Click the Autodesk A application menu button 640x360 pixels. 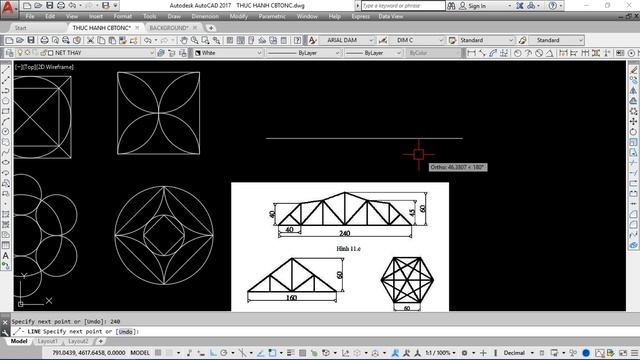point(8,8)
